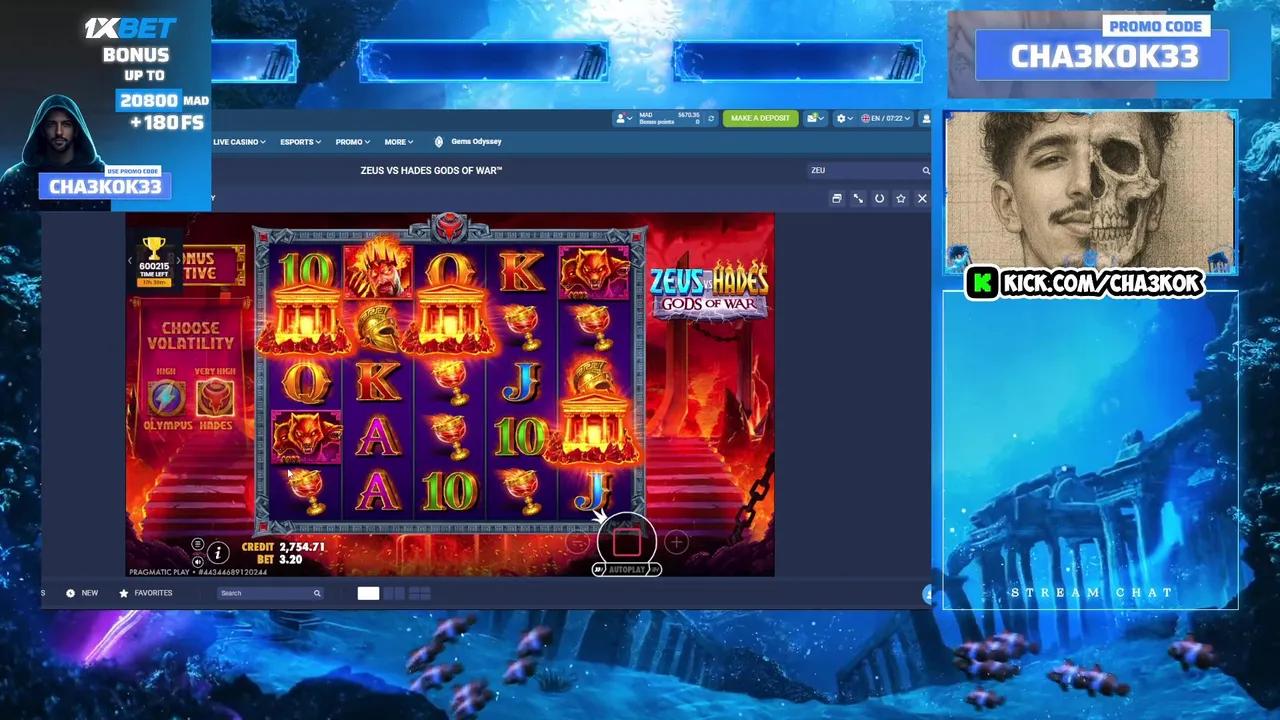Add Zeus vs Hades to favorites via star icon

coord(899,198)
